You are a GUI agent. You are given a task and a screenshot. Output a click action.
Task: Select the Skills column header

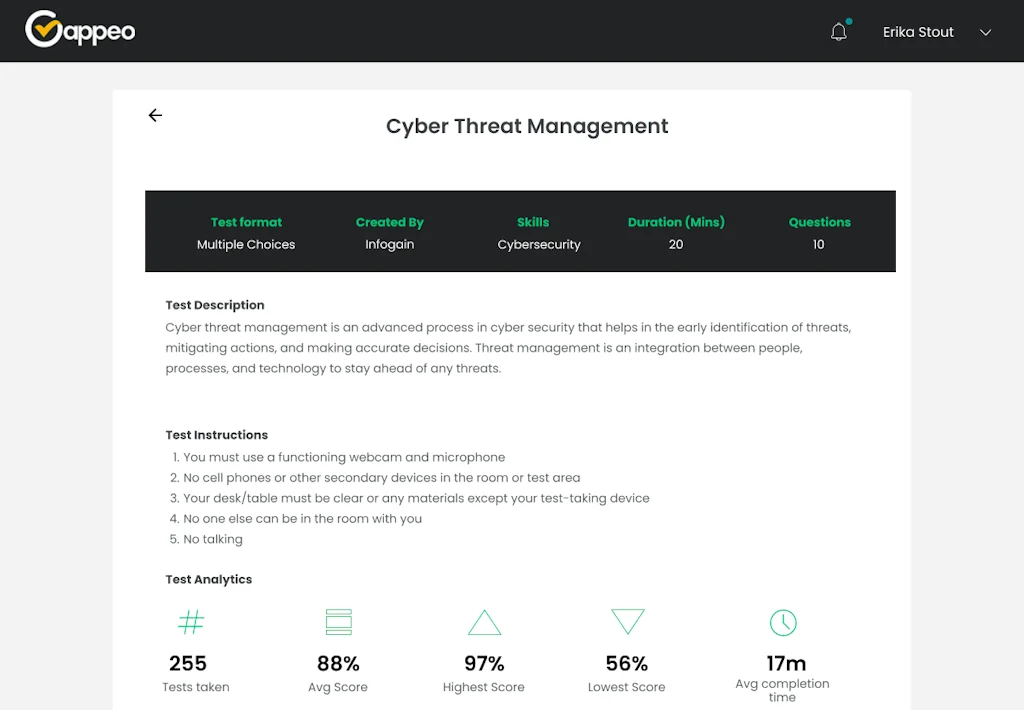[x=533, y=222]
